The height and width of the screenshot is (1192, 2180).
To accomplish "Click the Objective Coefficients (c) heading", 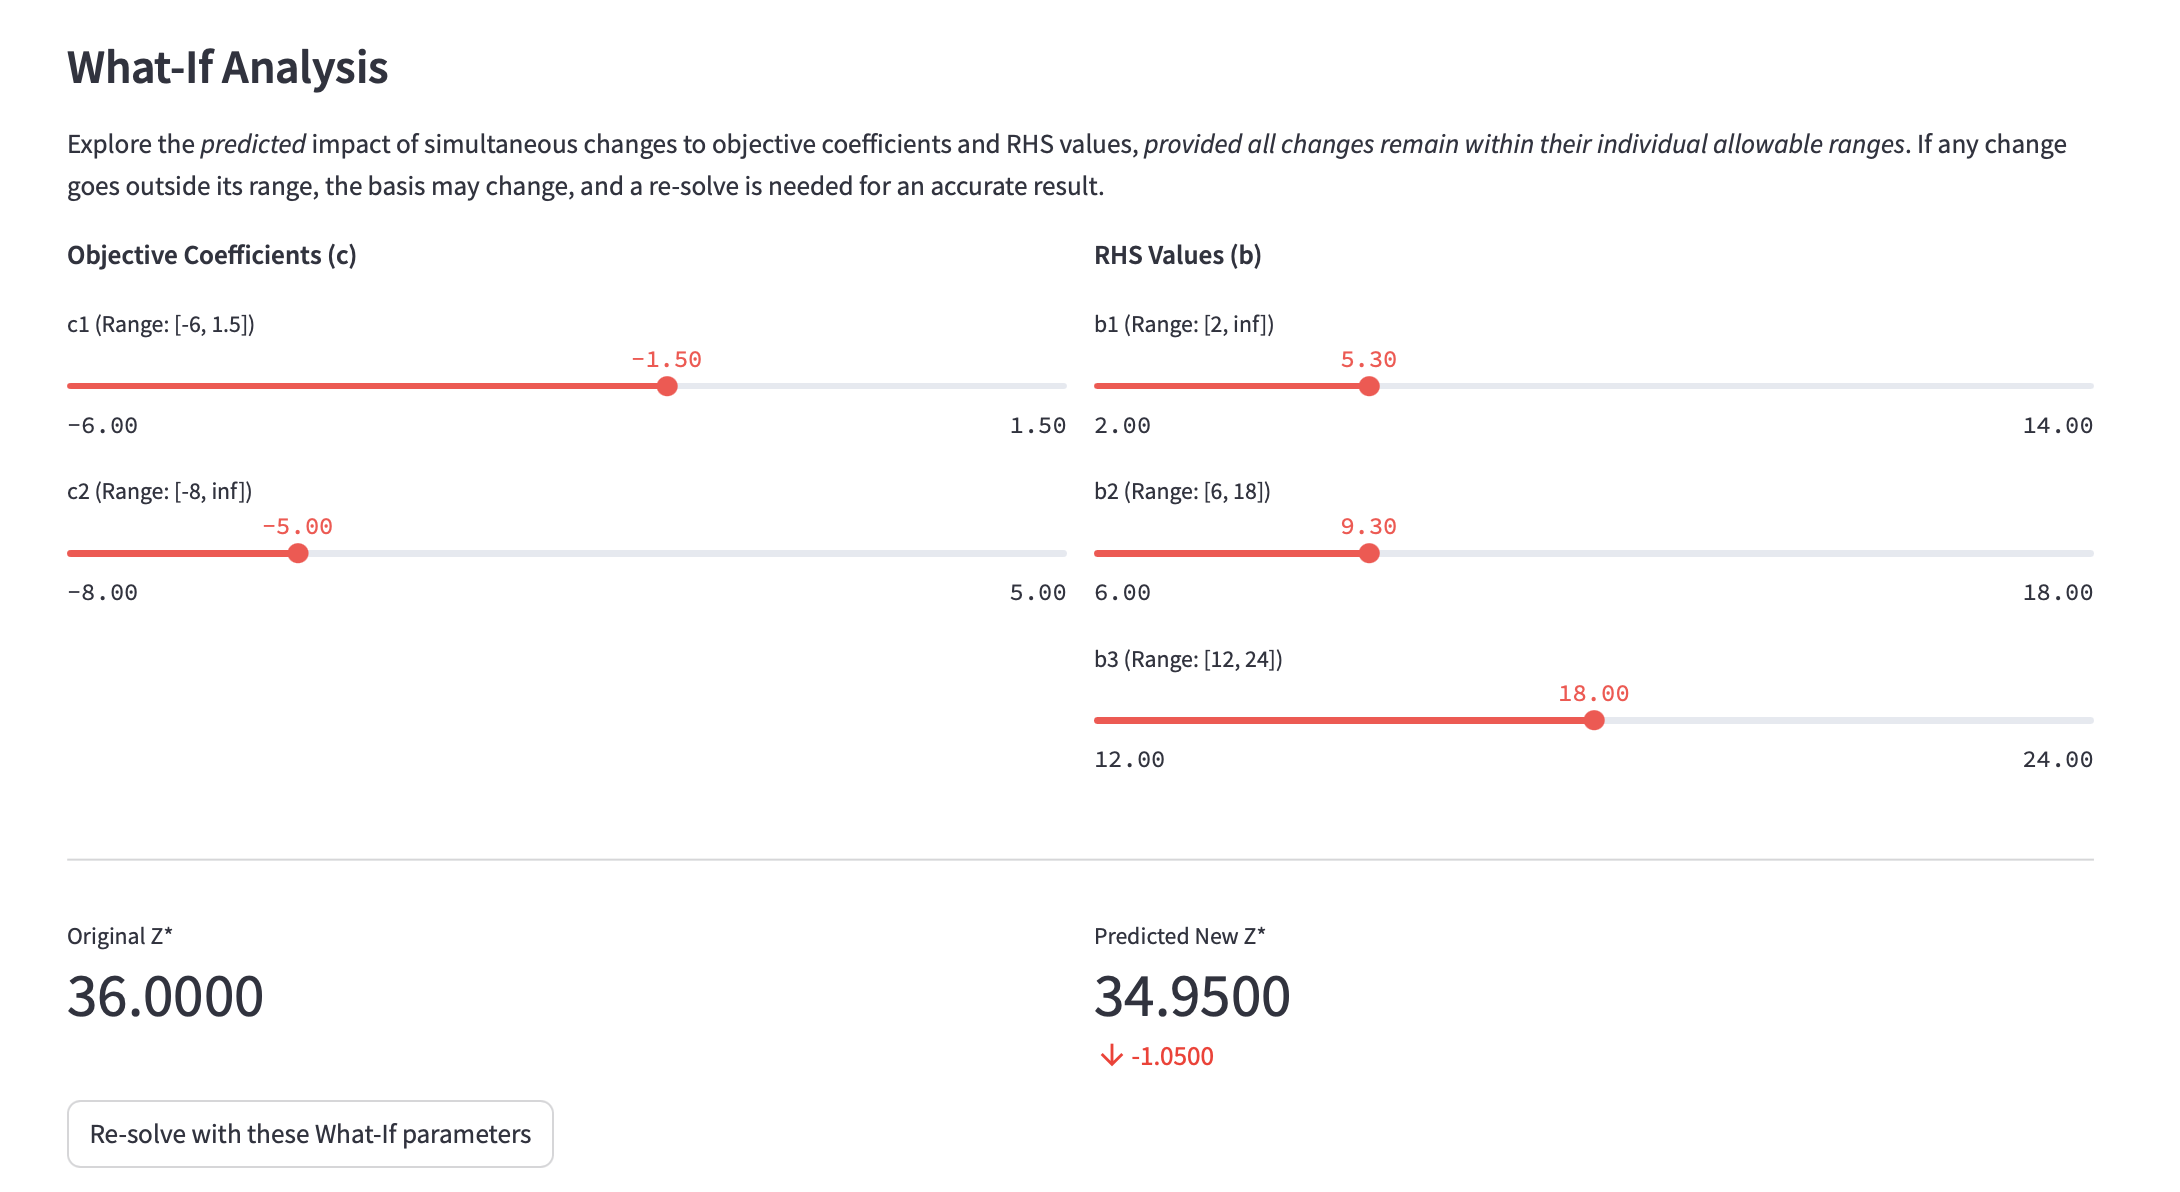I will click(211, 255).
